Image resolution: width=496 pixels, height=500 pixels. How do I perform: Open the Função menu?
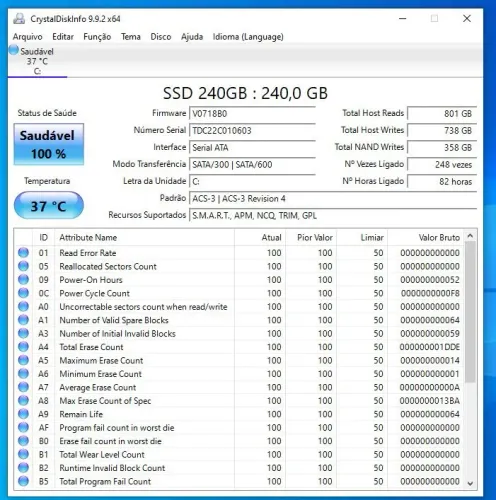(97, 37)
